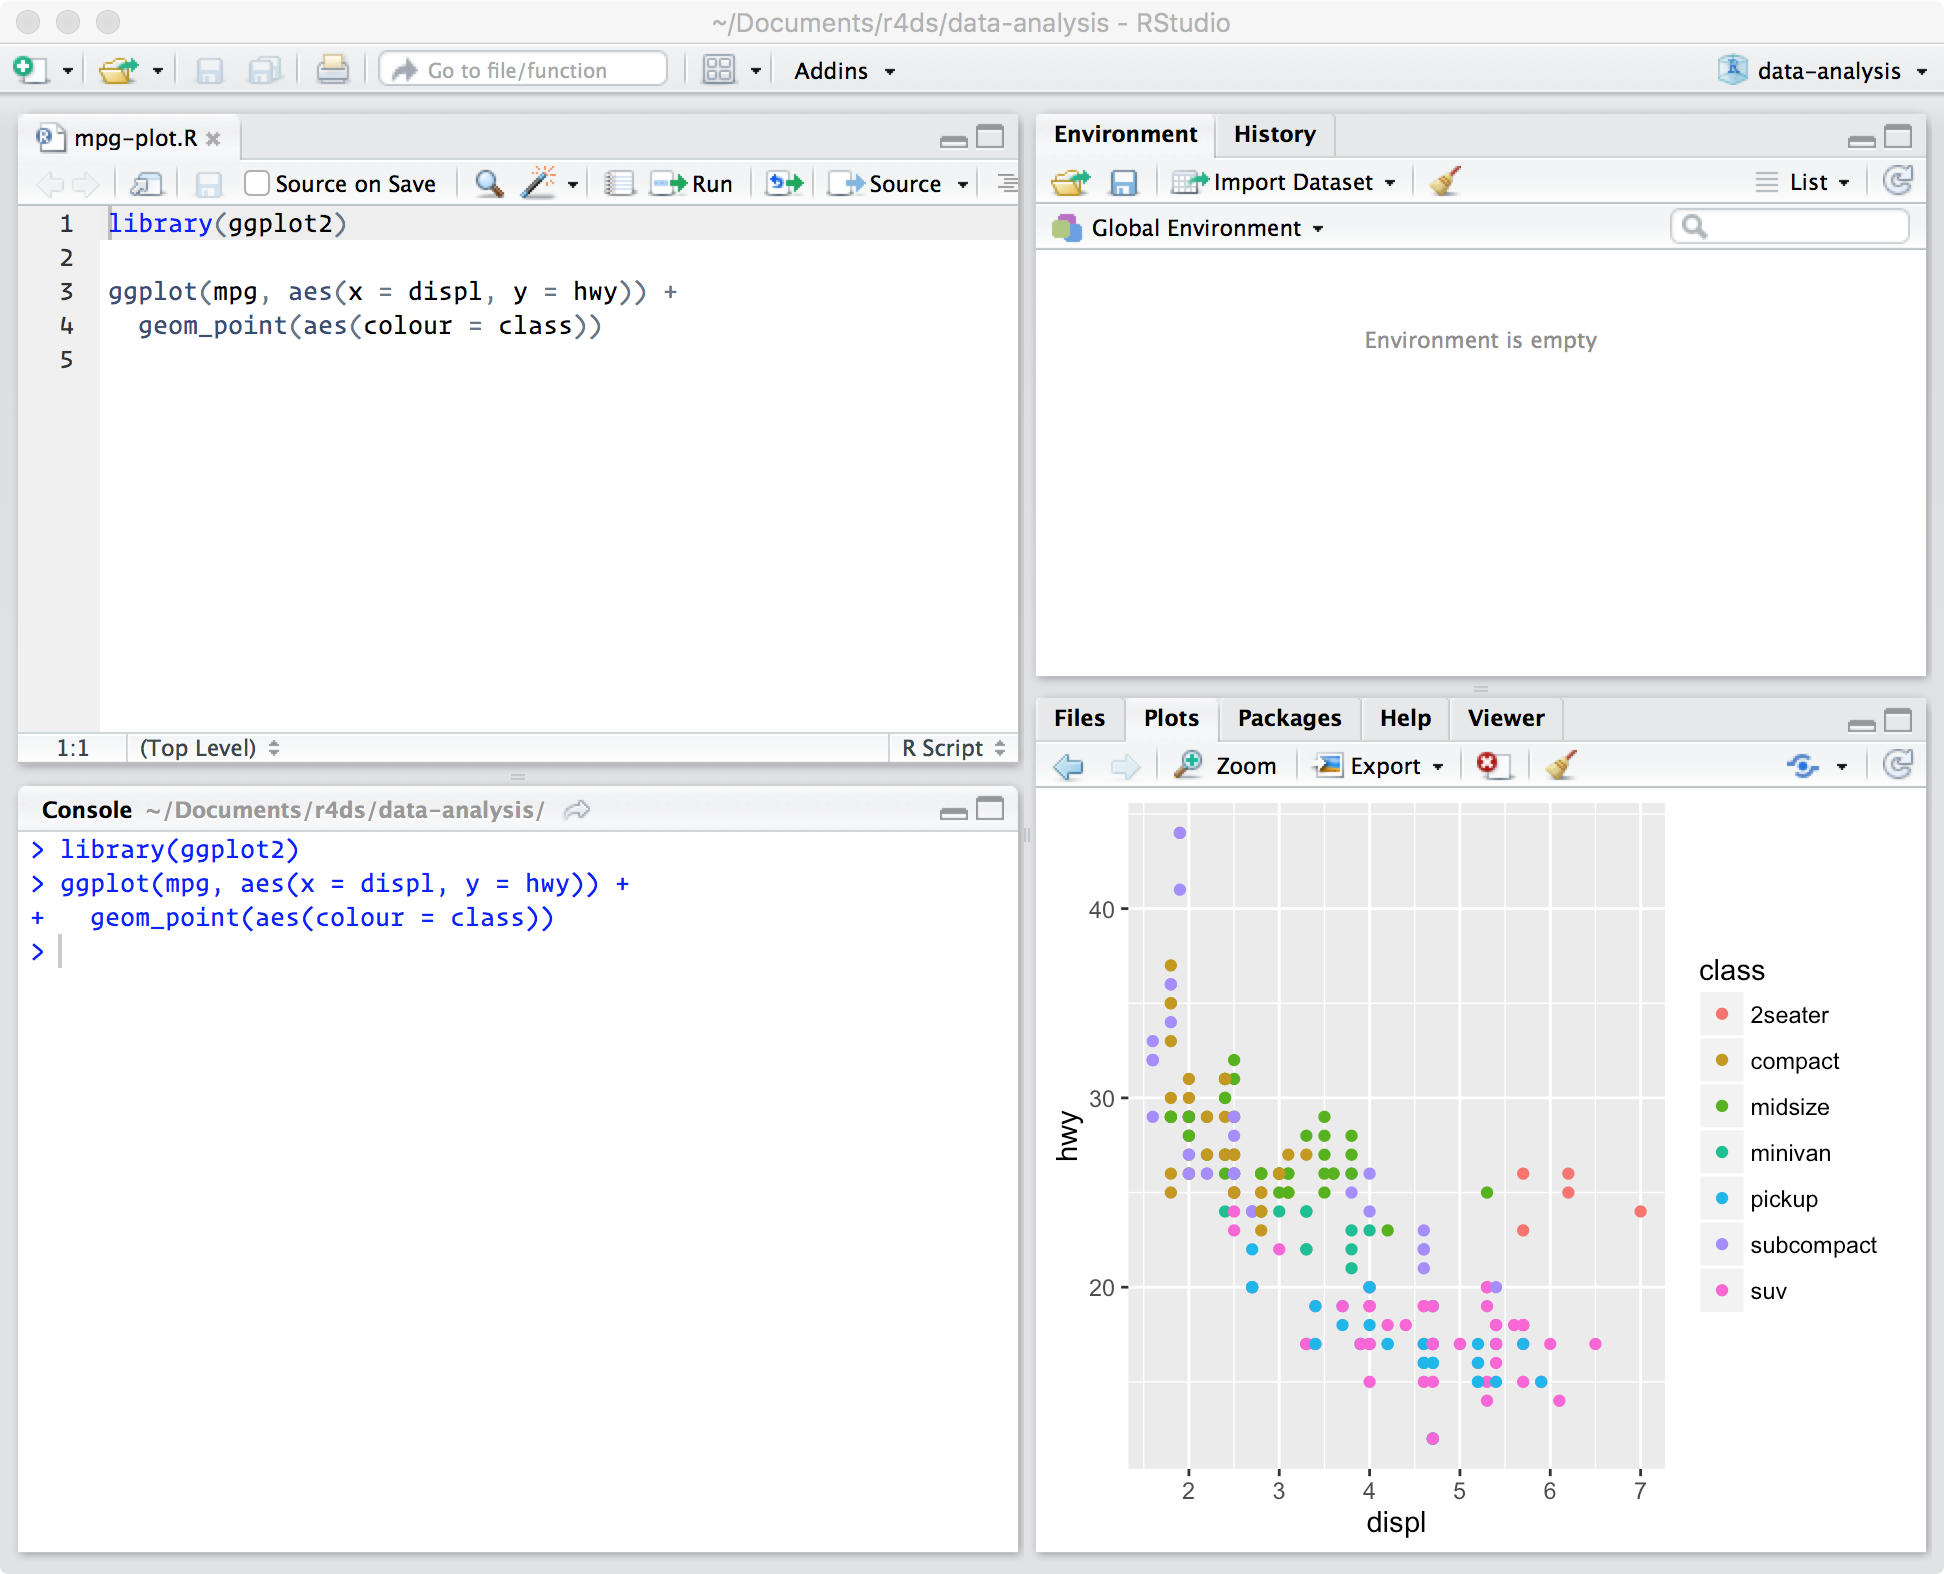
Task: Click the code tools magic wand icon
Action: click(538, 183)
